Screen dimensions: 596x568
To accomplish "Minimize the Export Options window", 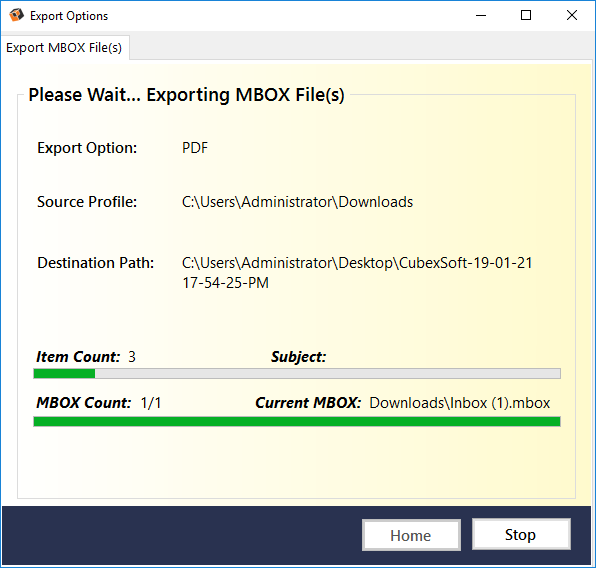I will click(481, 16).
